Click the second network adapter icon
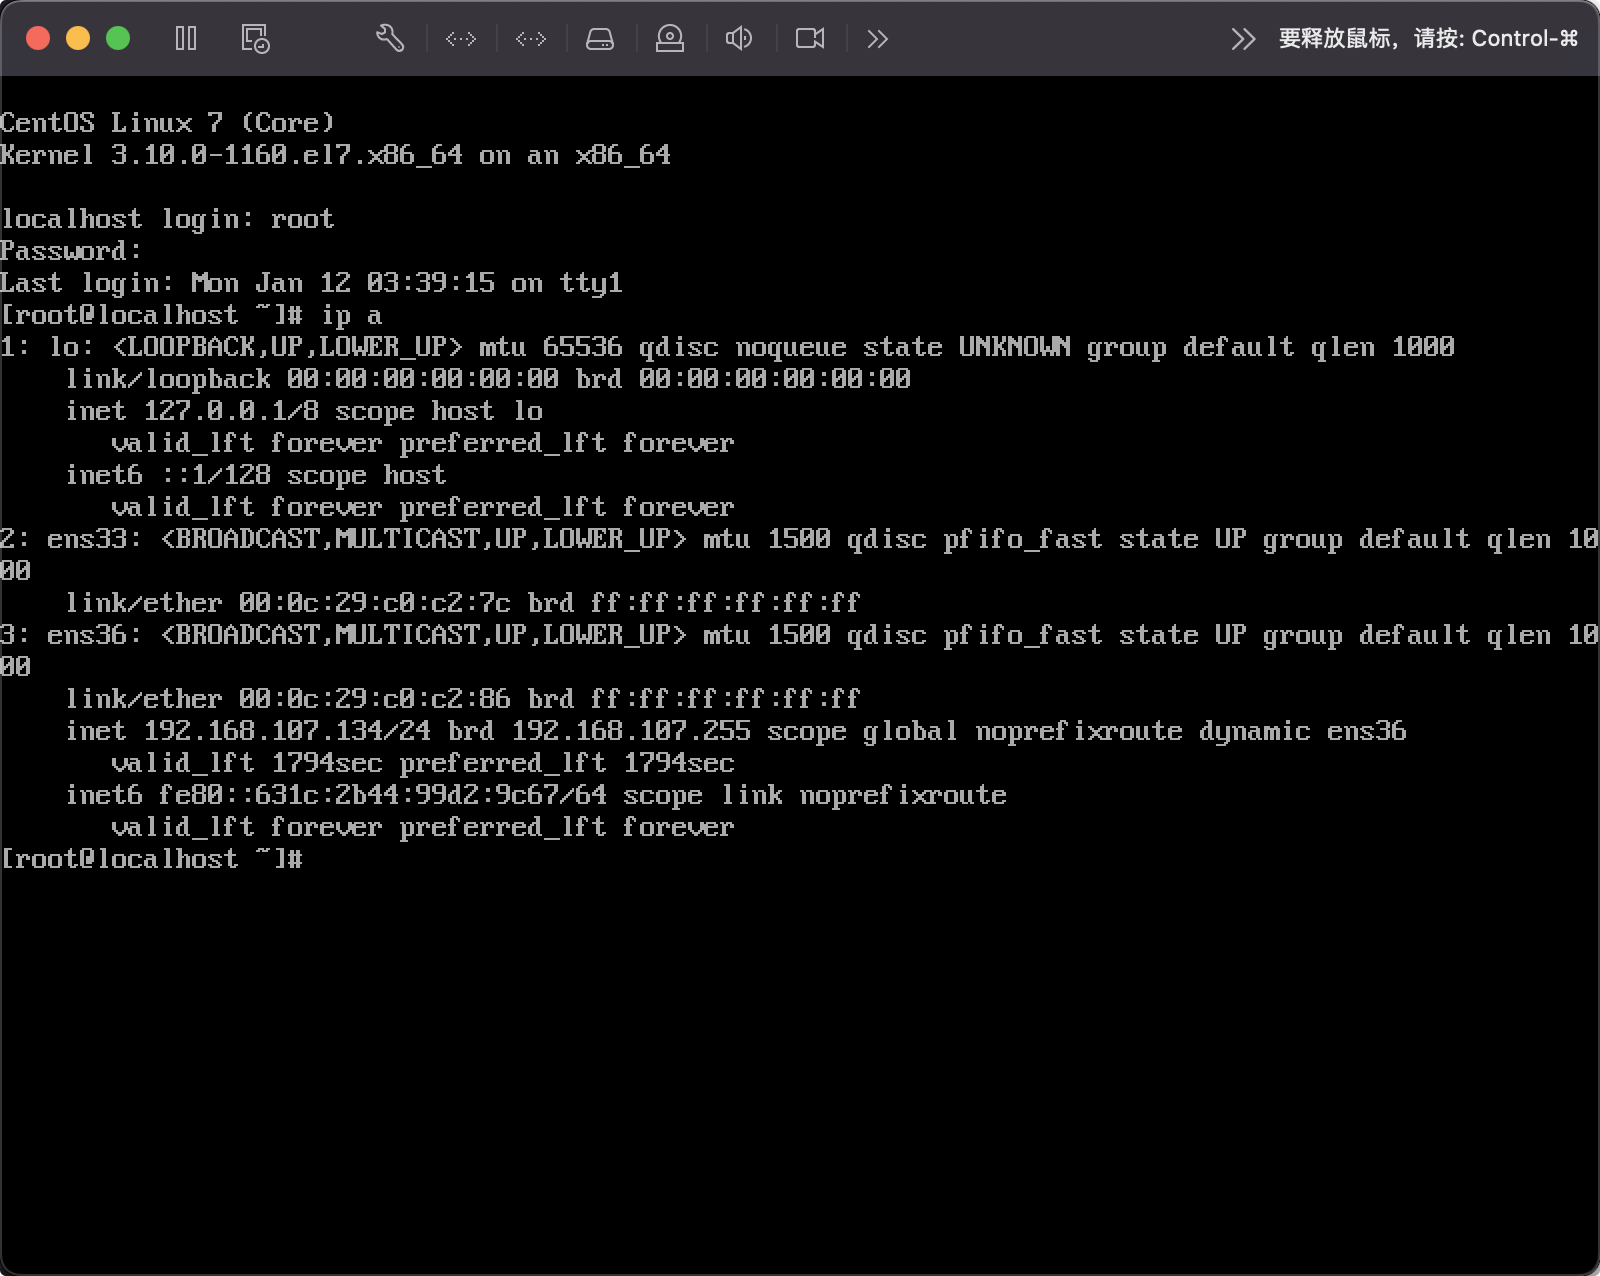The width and height of the screenshot is (1600, 1276). point(531,39)
